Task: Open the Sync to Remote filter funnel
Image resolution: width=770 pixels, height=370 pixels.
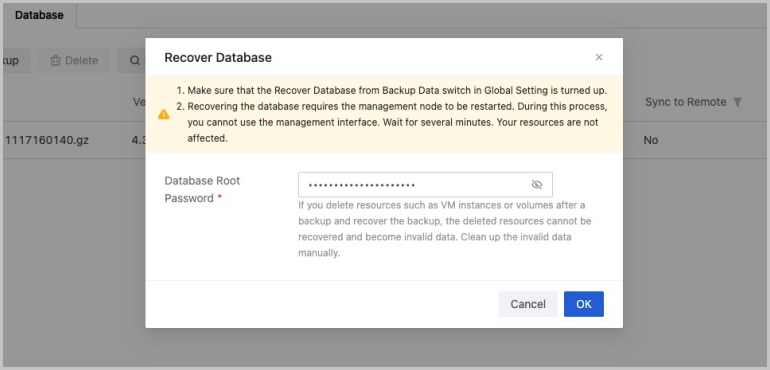Action: tap(737, 102)
